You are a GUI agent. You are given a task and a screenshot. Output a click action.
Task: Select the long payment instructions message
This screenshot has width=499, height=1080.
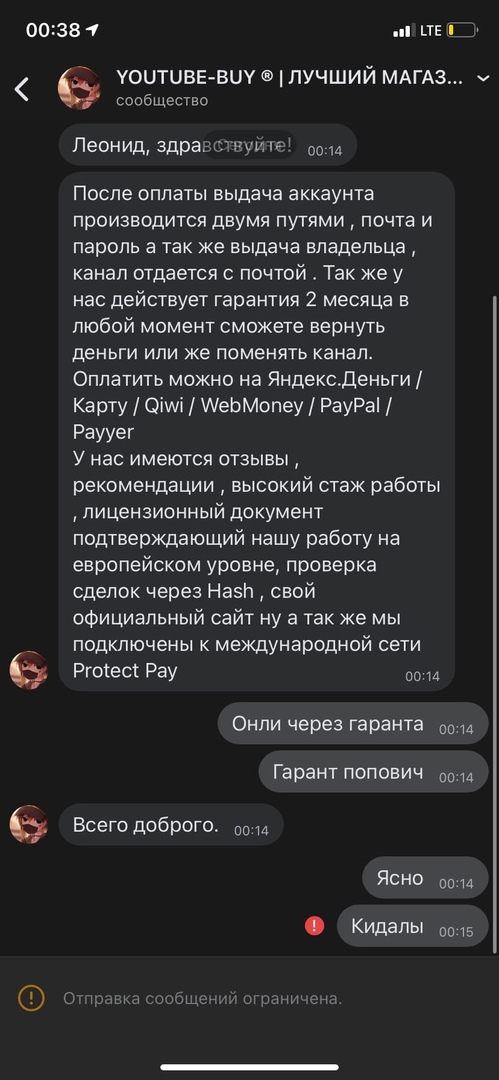coord(256,432)
